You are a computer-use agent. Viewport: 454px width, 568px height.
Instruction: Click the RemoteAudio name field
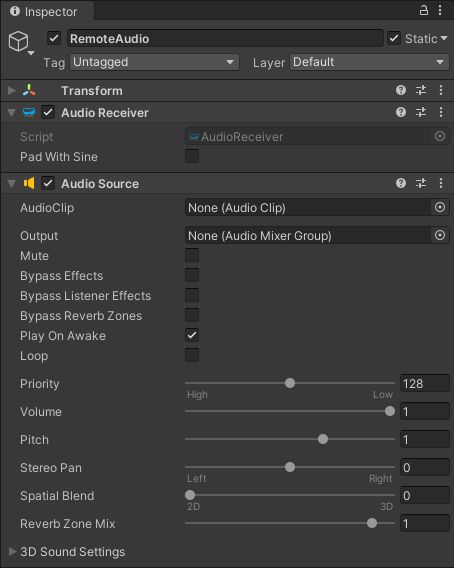coord(225,38)
